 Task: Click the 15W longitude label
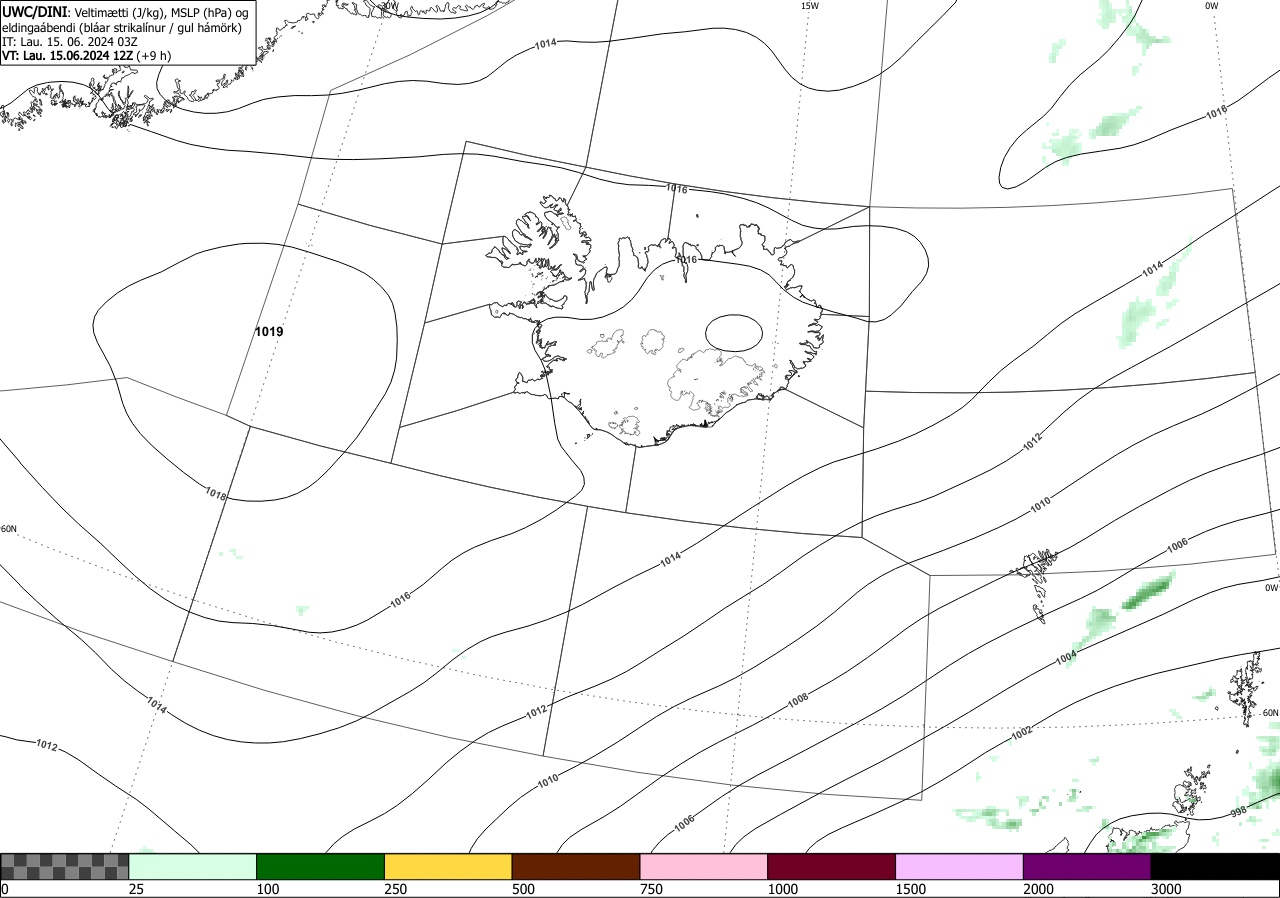tap(810, 6)
